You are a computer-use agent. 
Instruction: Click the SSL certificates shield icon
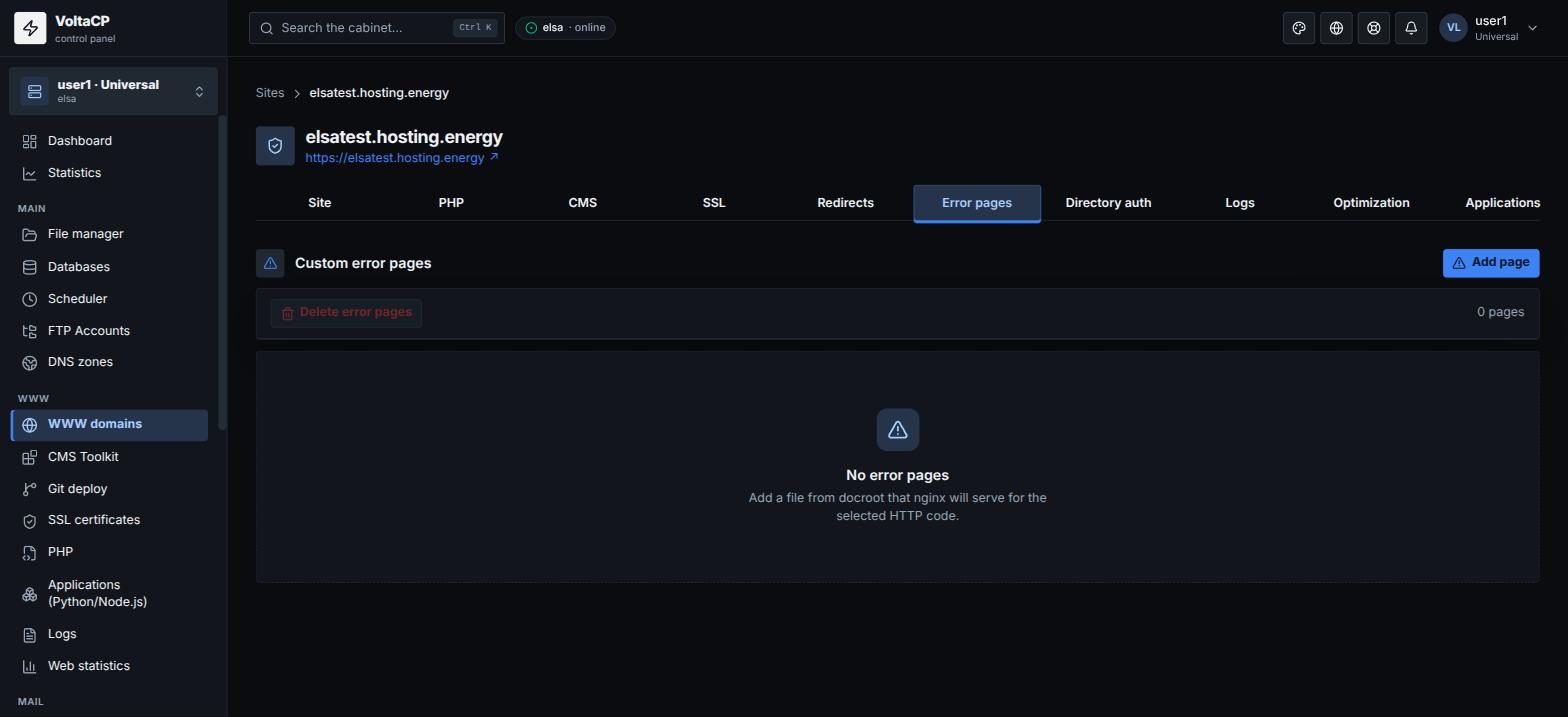click(x=30, y=520)
